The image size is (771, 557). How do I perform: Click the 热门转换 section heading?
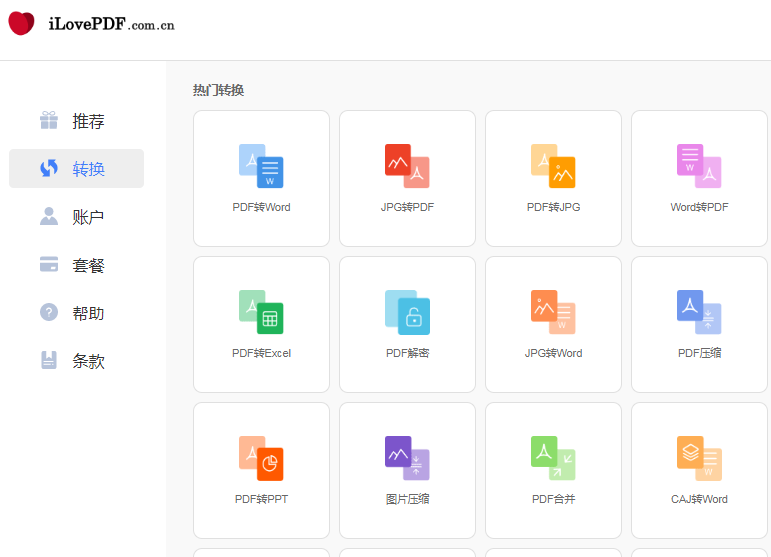[218, 90]
